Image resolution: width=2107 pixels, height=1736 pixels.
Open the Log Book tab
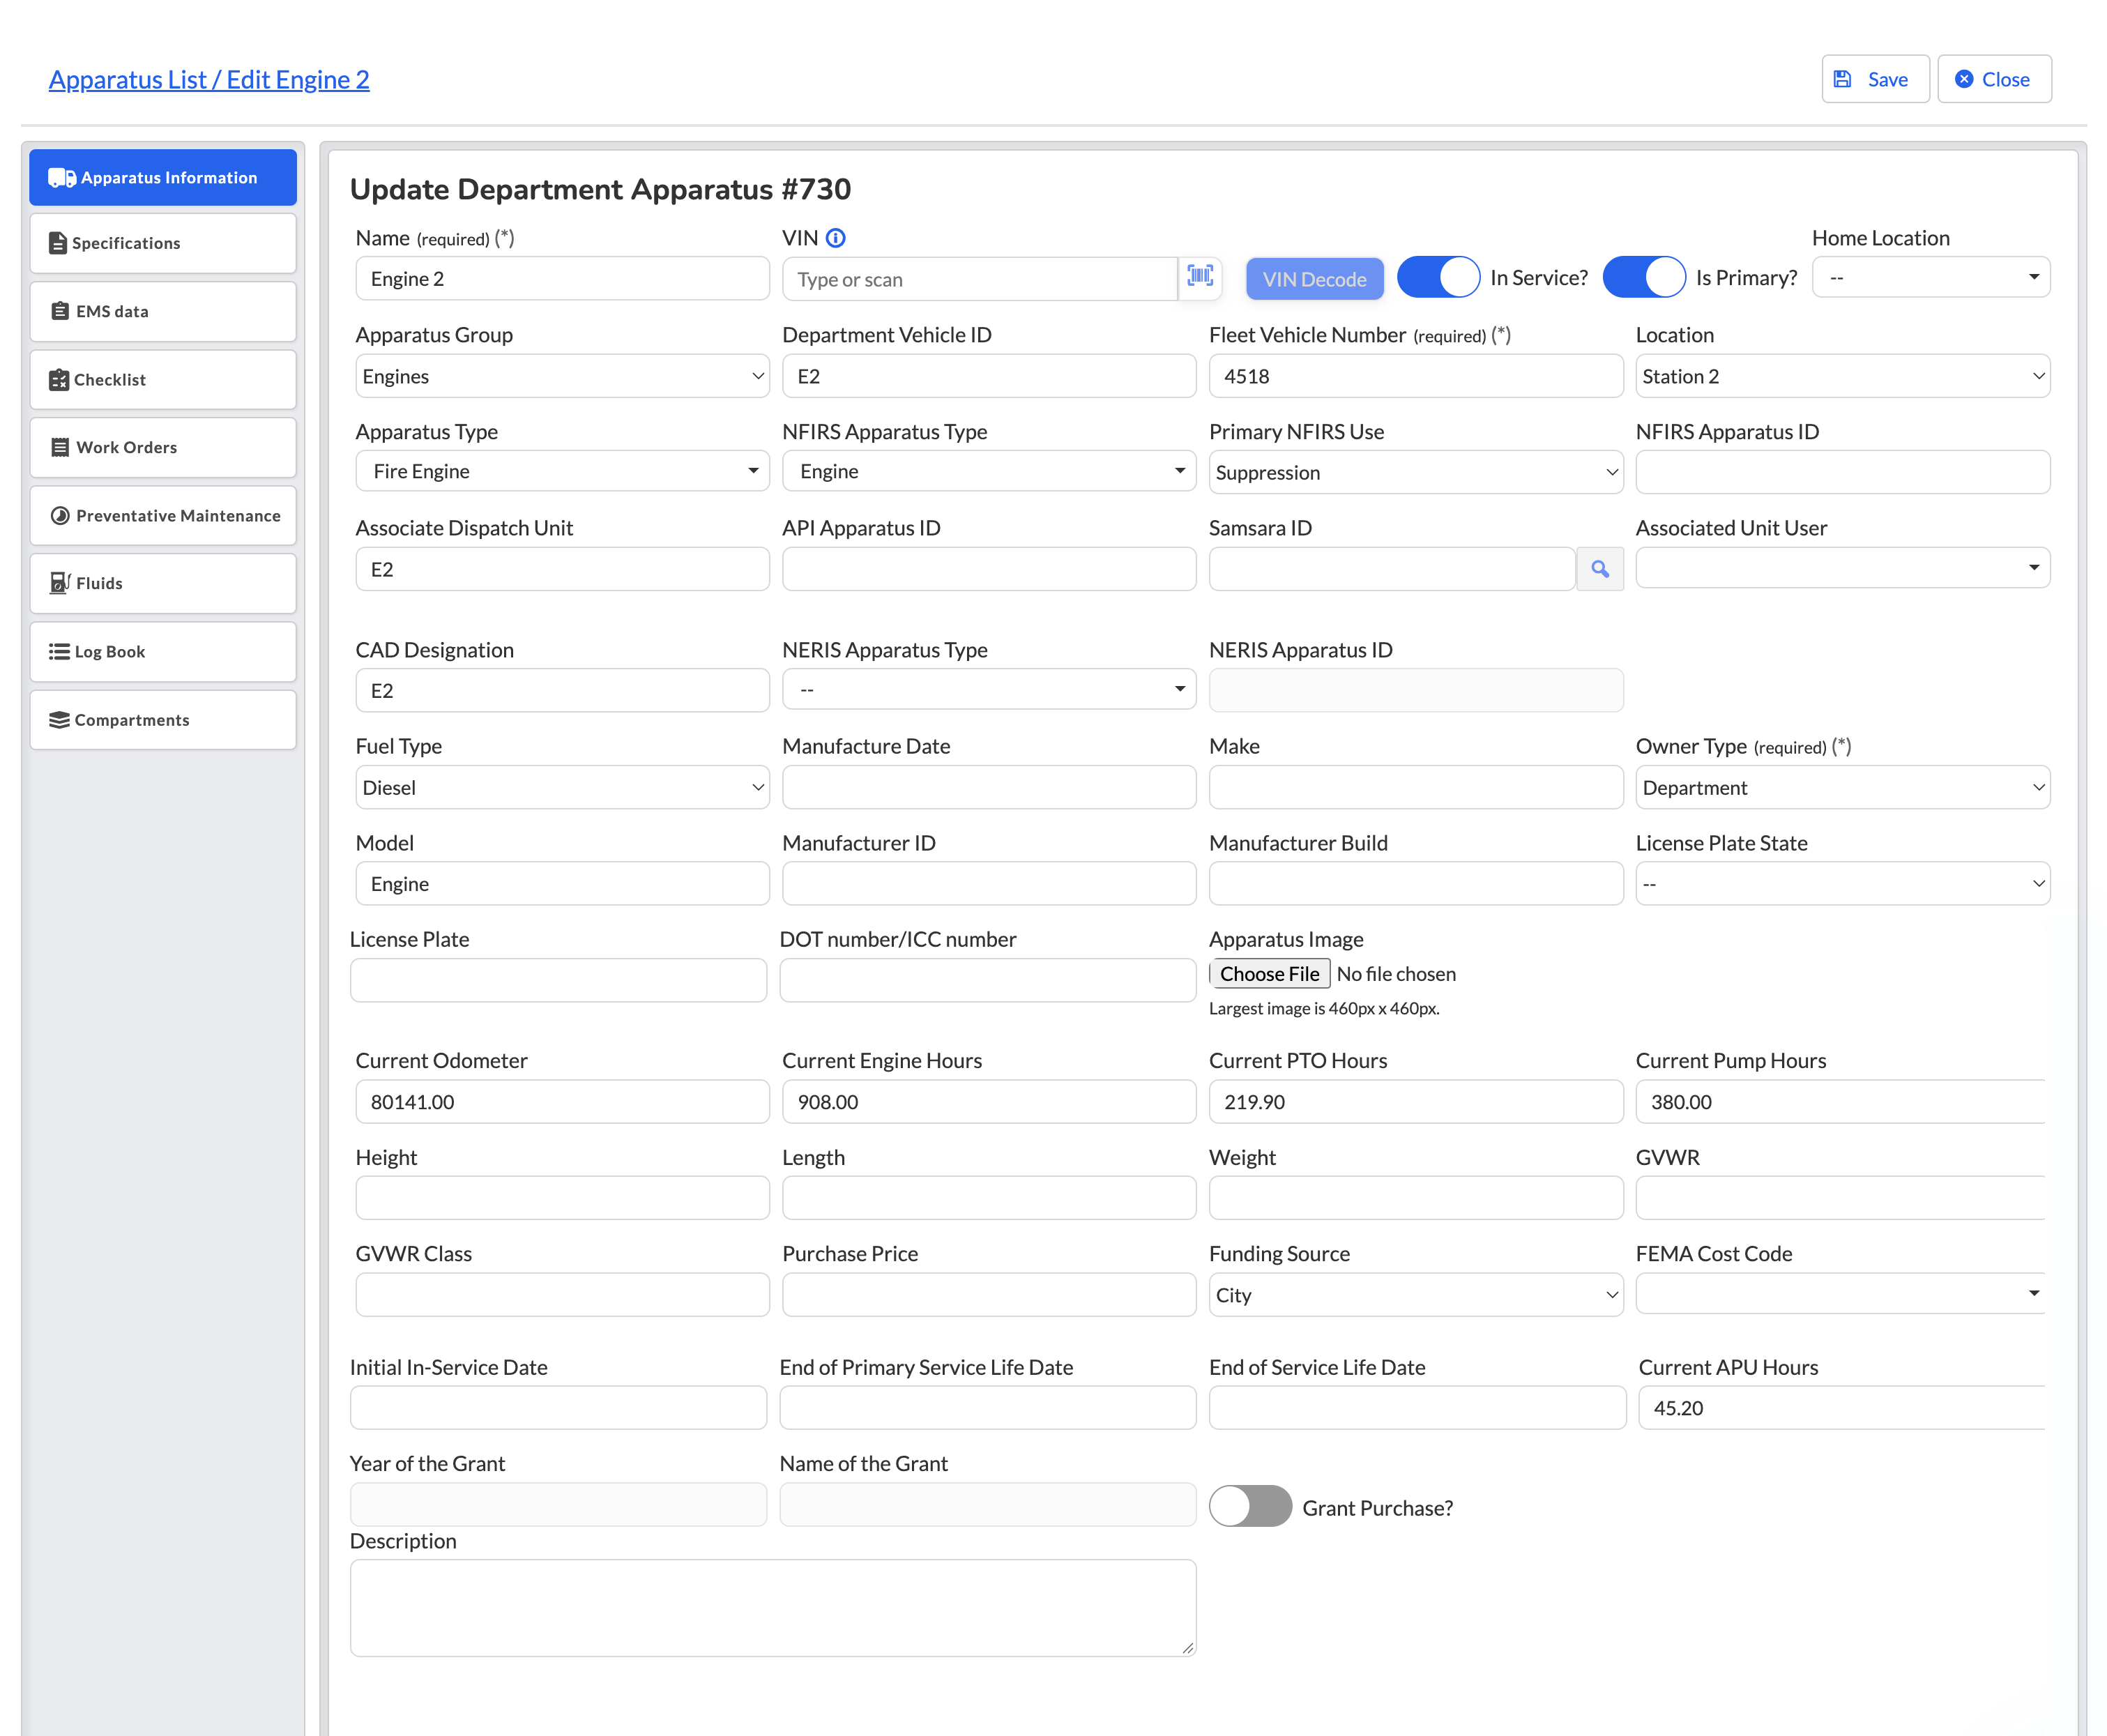163,651
